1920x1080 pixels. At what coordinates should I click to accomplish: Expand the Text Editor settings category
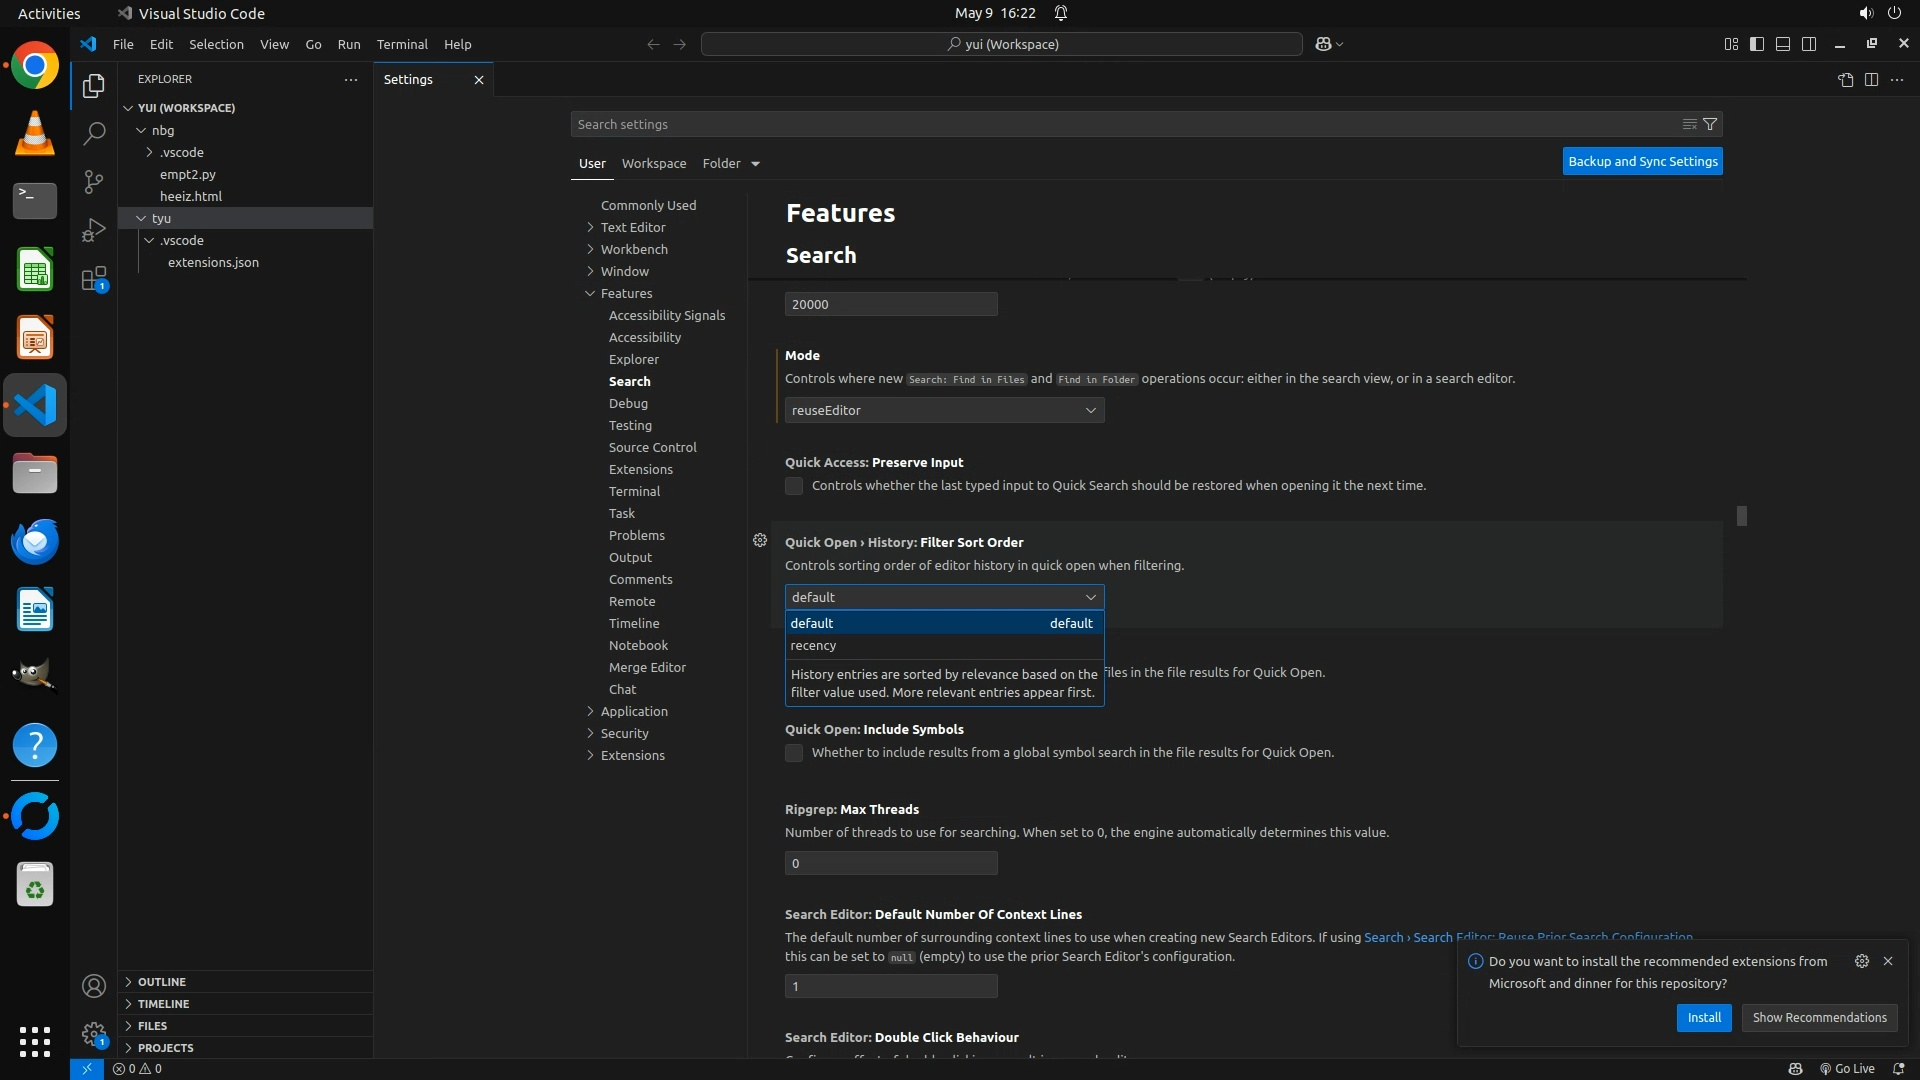(632, 227)
